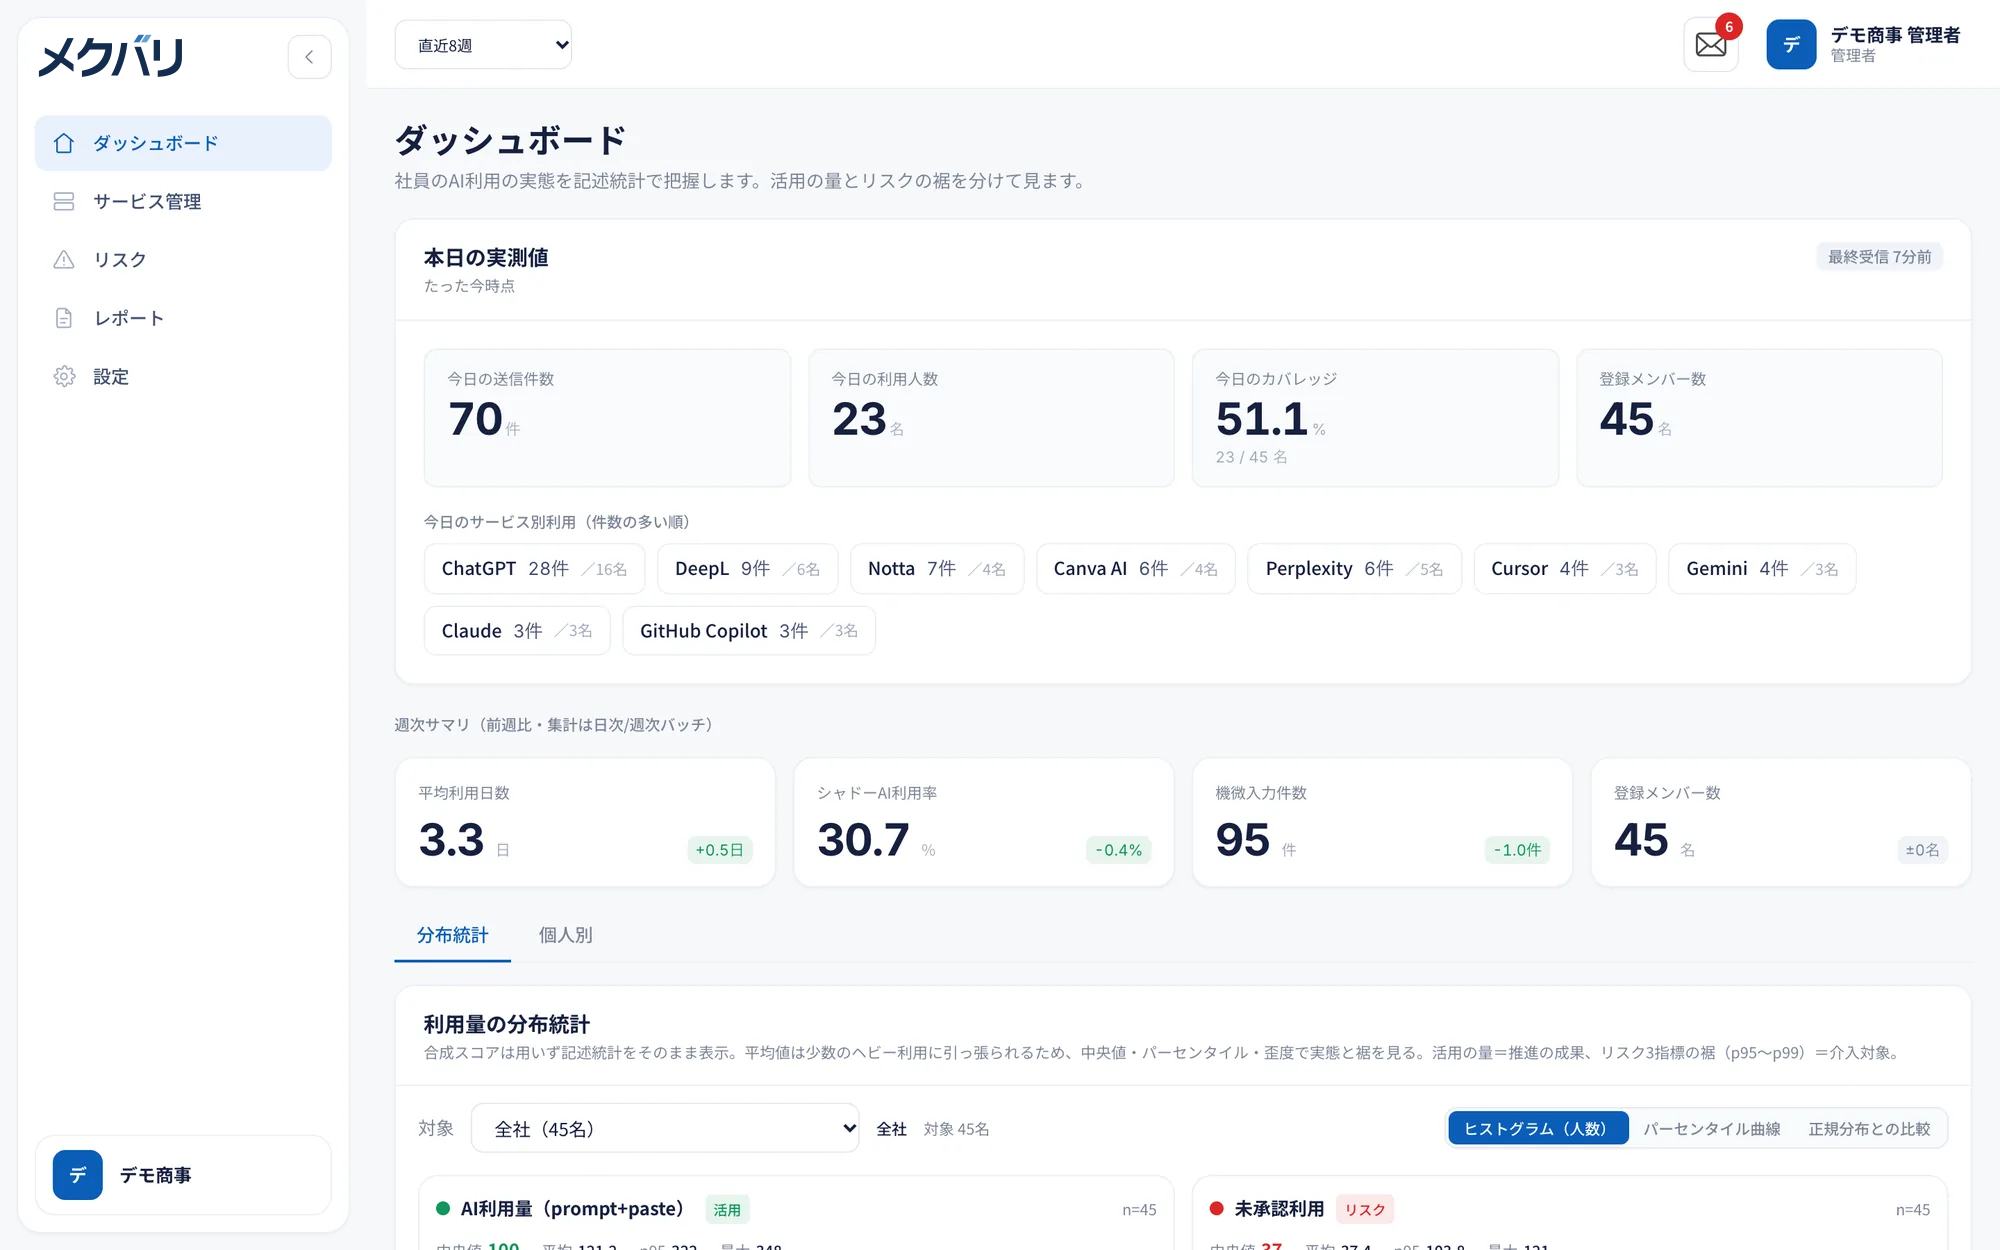Viewport: 2000px width, 1250px height.
Task: Click the 今日のカバレッジ card
Action: [1375, 418]
